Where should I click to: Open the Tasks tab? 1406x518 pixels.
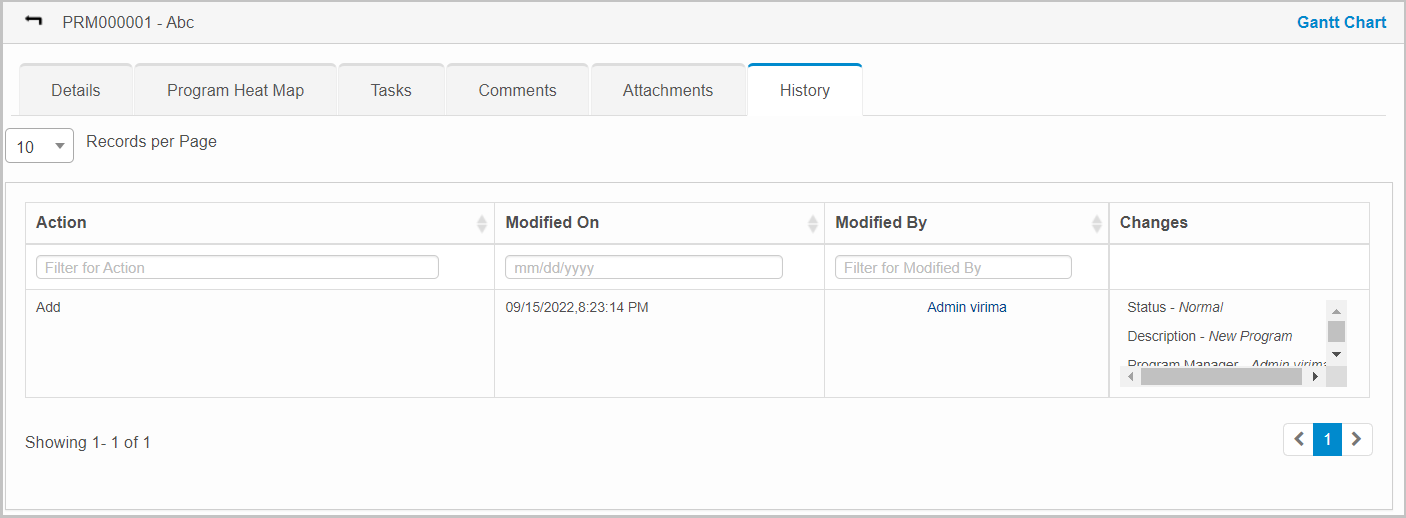pos(391,90)
